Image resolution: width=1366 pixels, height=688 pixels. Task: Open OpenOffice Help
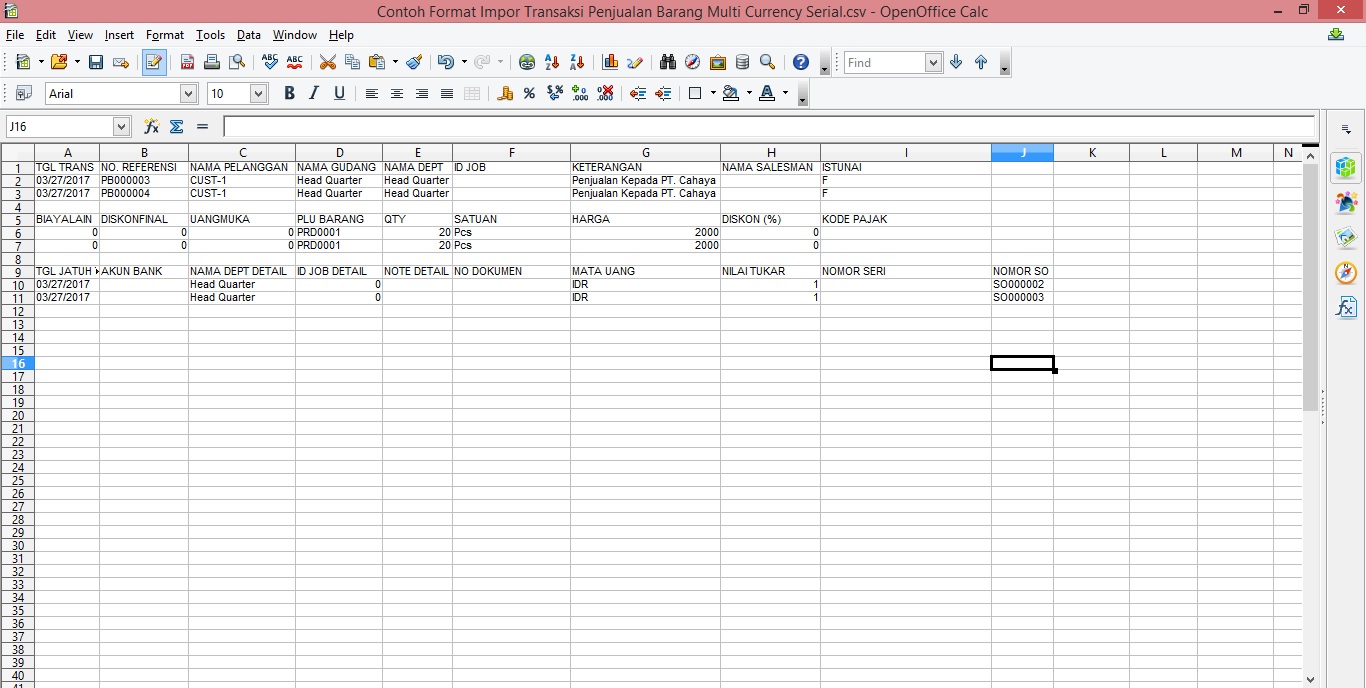[x=800, y=62]
